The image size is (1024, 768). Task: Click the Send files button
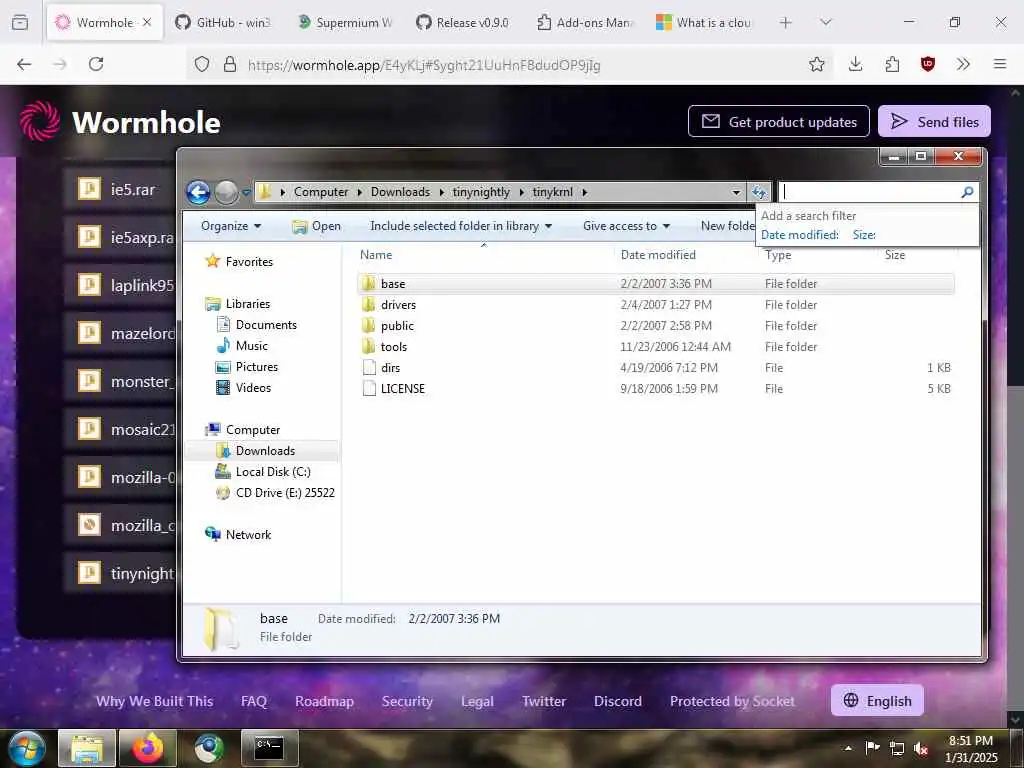pos(934,121)
